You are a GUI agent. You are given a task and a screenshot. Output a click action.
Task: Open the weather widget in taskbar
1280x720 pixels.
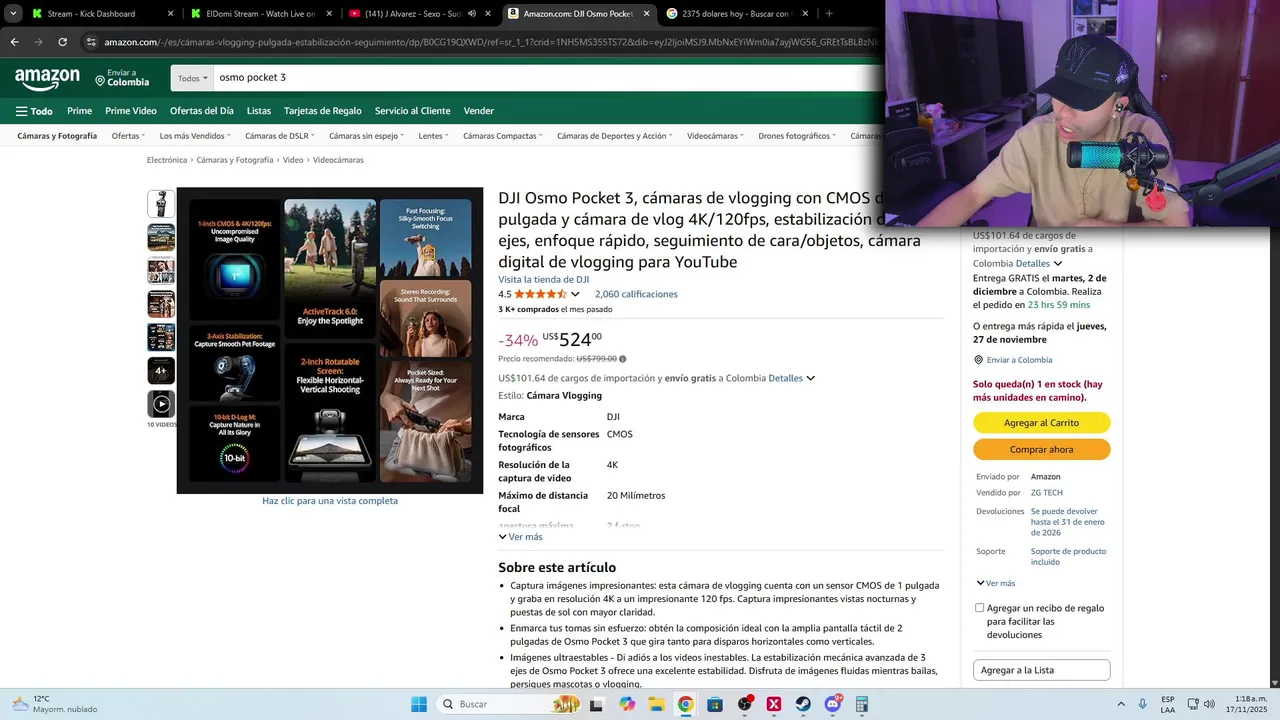click(56, 704)
